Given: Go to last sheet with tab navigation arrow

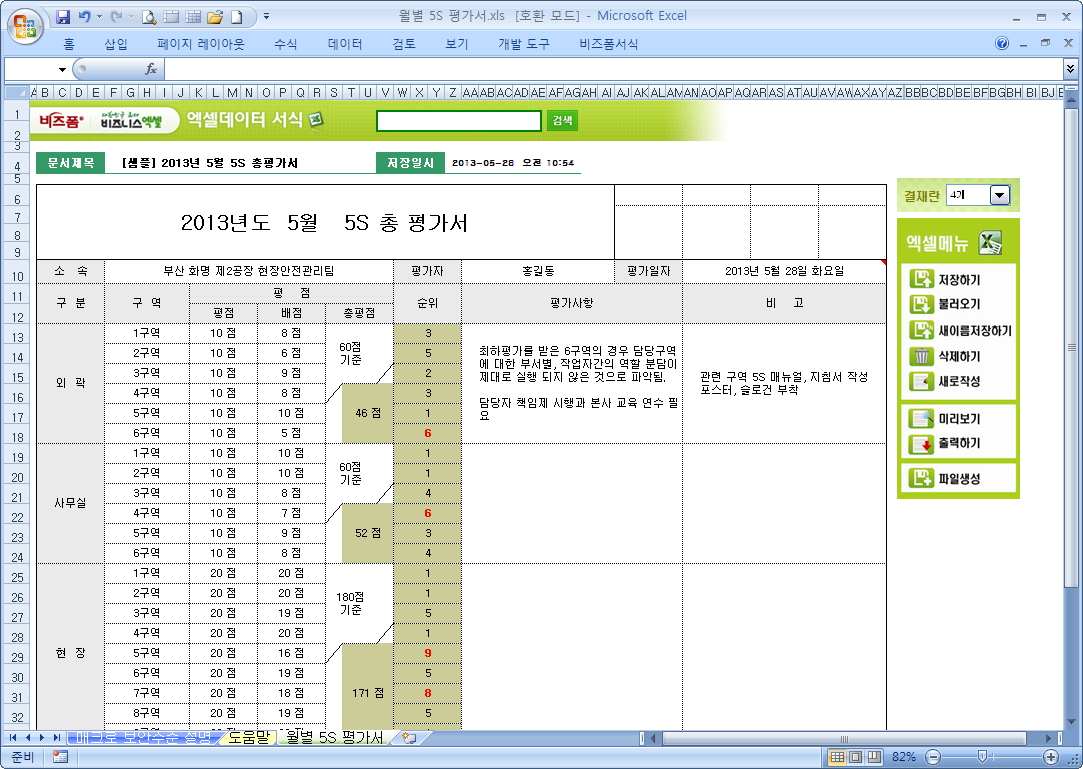Looking at the screenshot, I should pos(56,738).
